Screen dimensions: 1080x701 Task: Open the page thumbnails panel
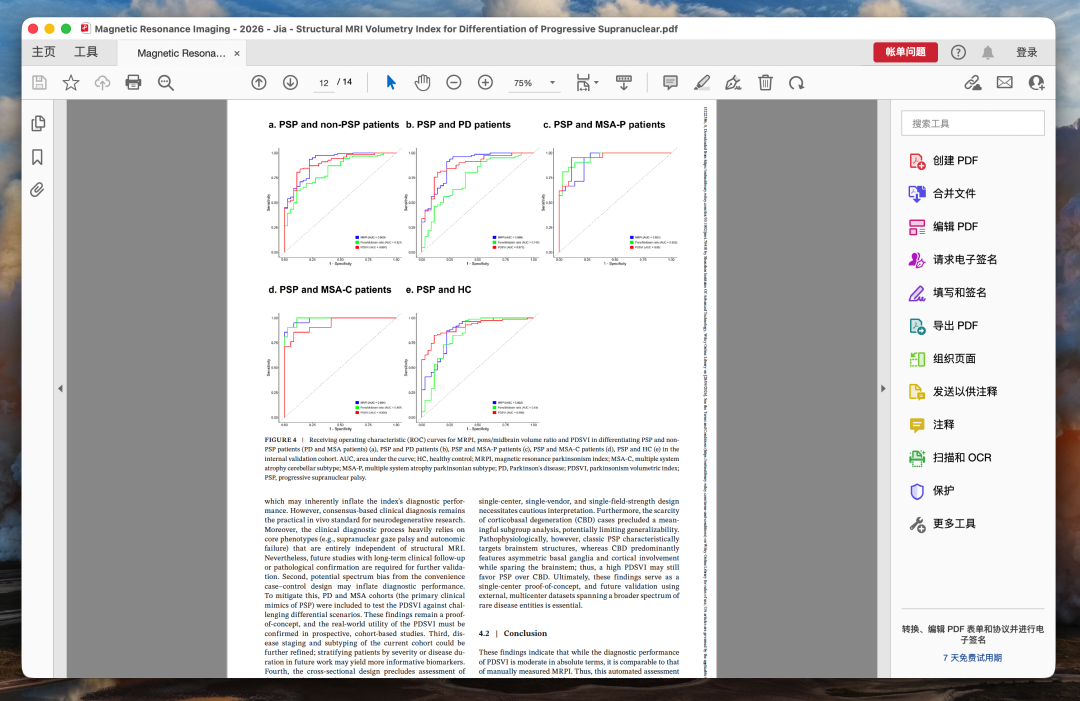coord(38,123)
